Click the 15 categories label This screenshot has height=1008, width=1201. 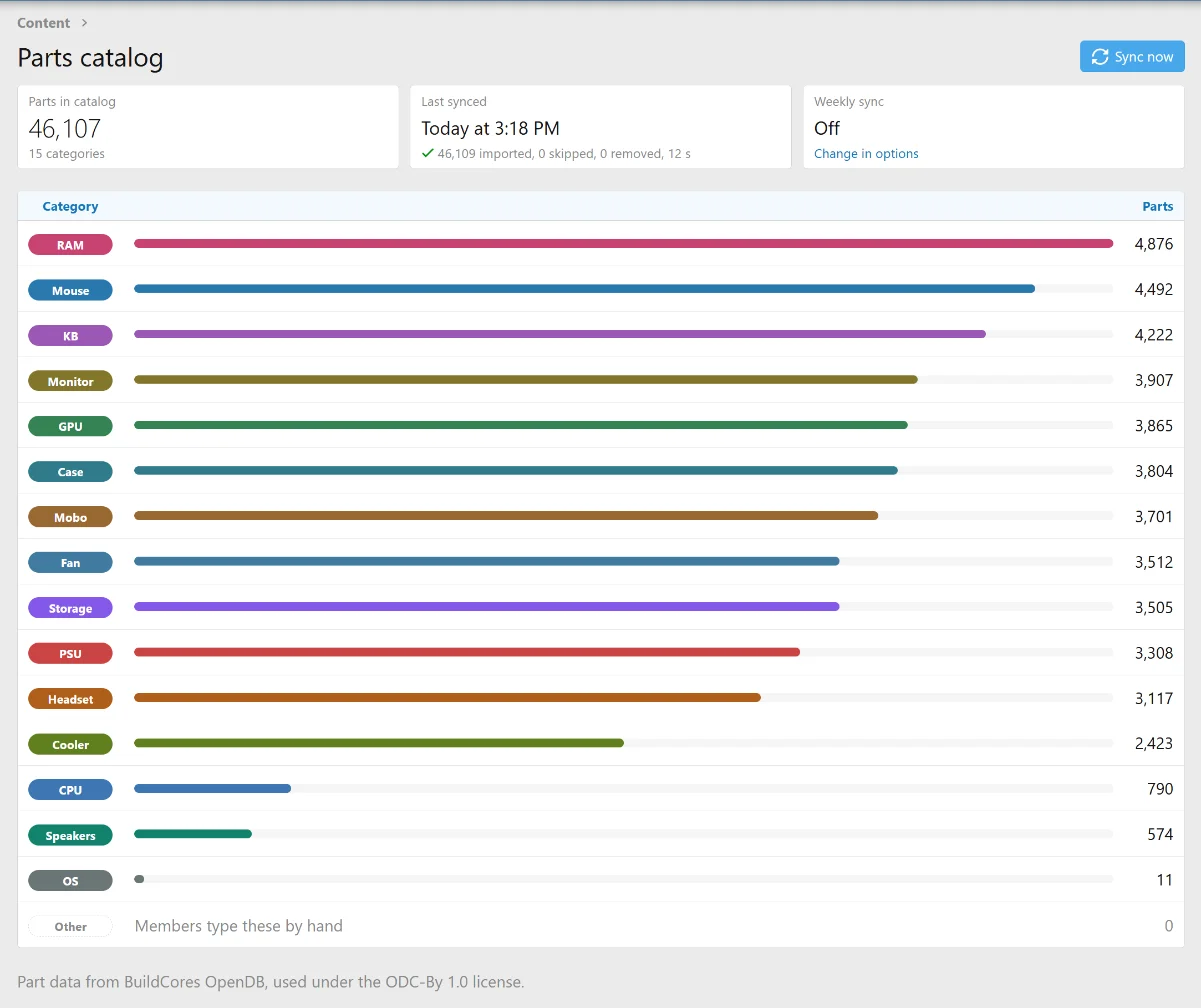(x=67, y=154)
